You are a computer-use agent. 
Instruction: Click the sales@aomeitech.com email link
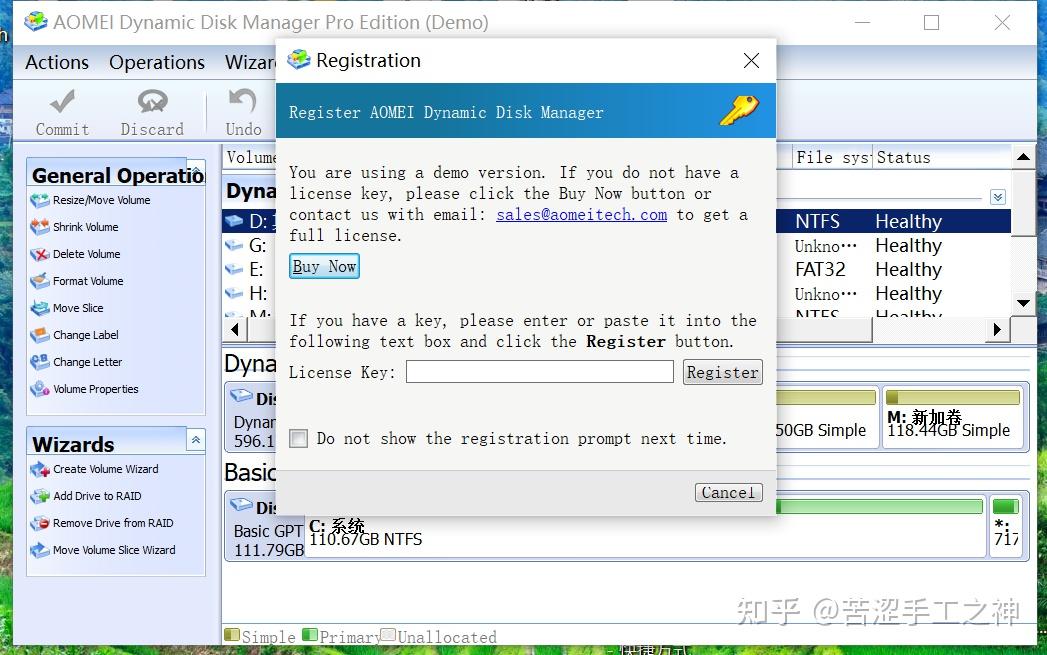[x=581, y=214]
